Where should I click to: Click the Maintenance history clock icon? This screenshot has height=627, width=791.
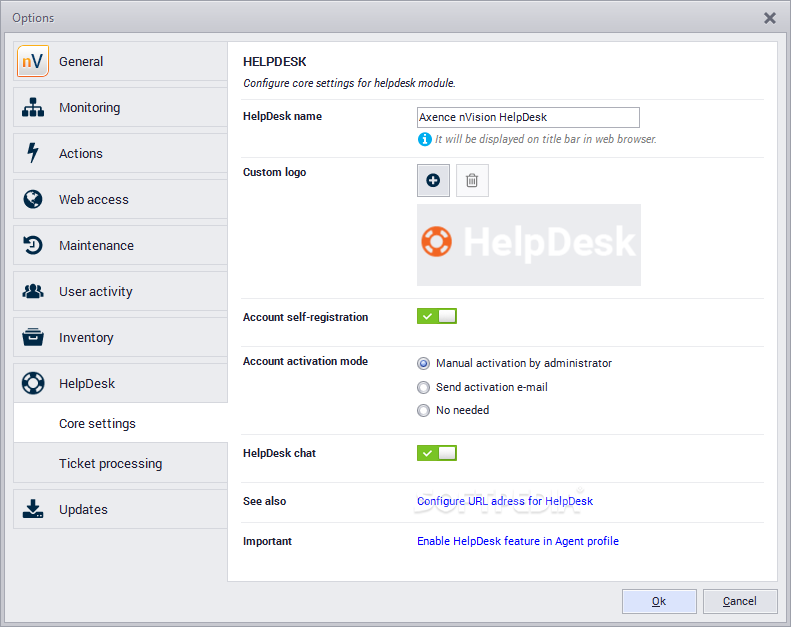[33, 245]
